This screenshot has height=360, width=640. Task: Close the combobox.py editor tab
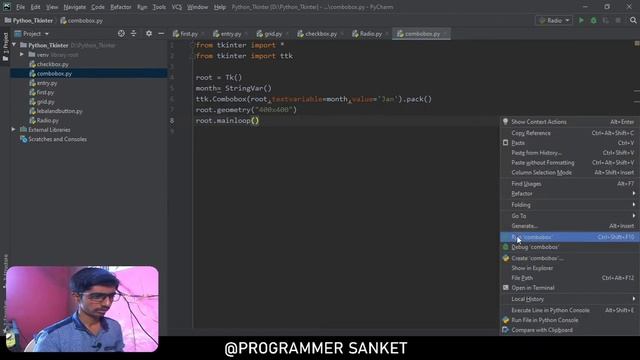point(445,34)
